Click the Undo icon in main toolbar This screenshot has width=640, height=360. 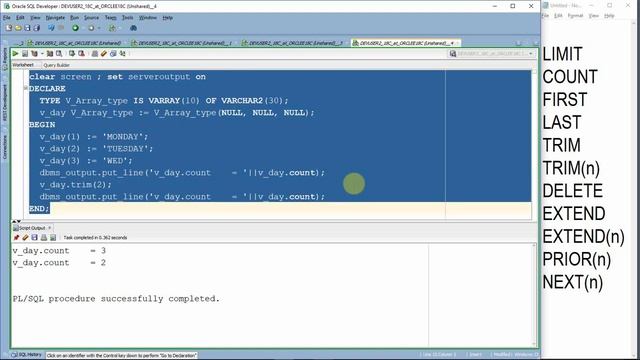[51, 28]
